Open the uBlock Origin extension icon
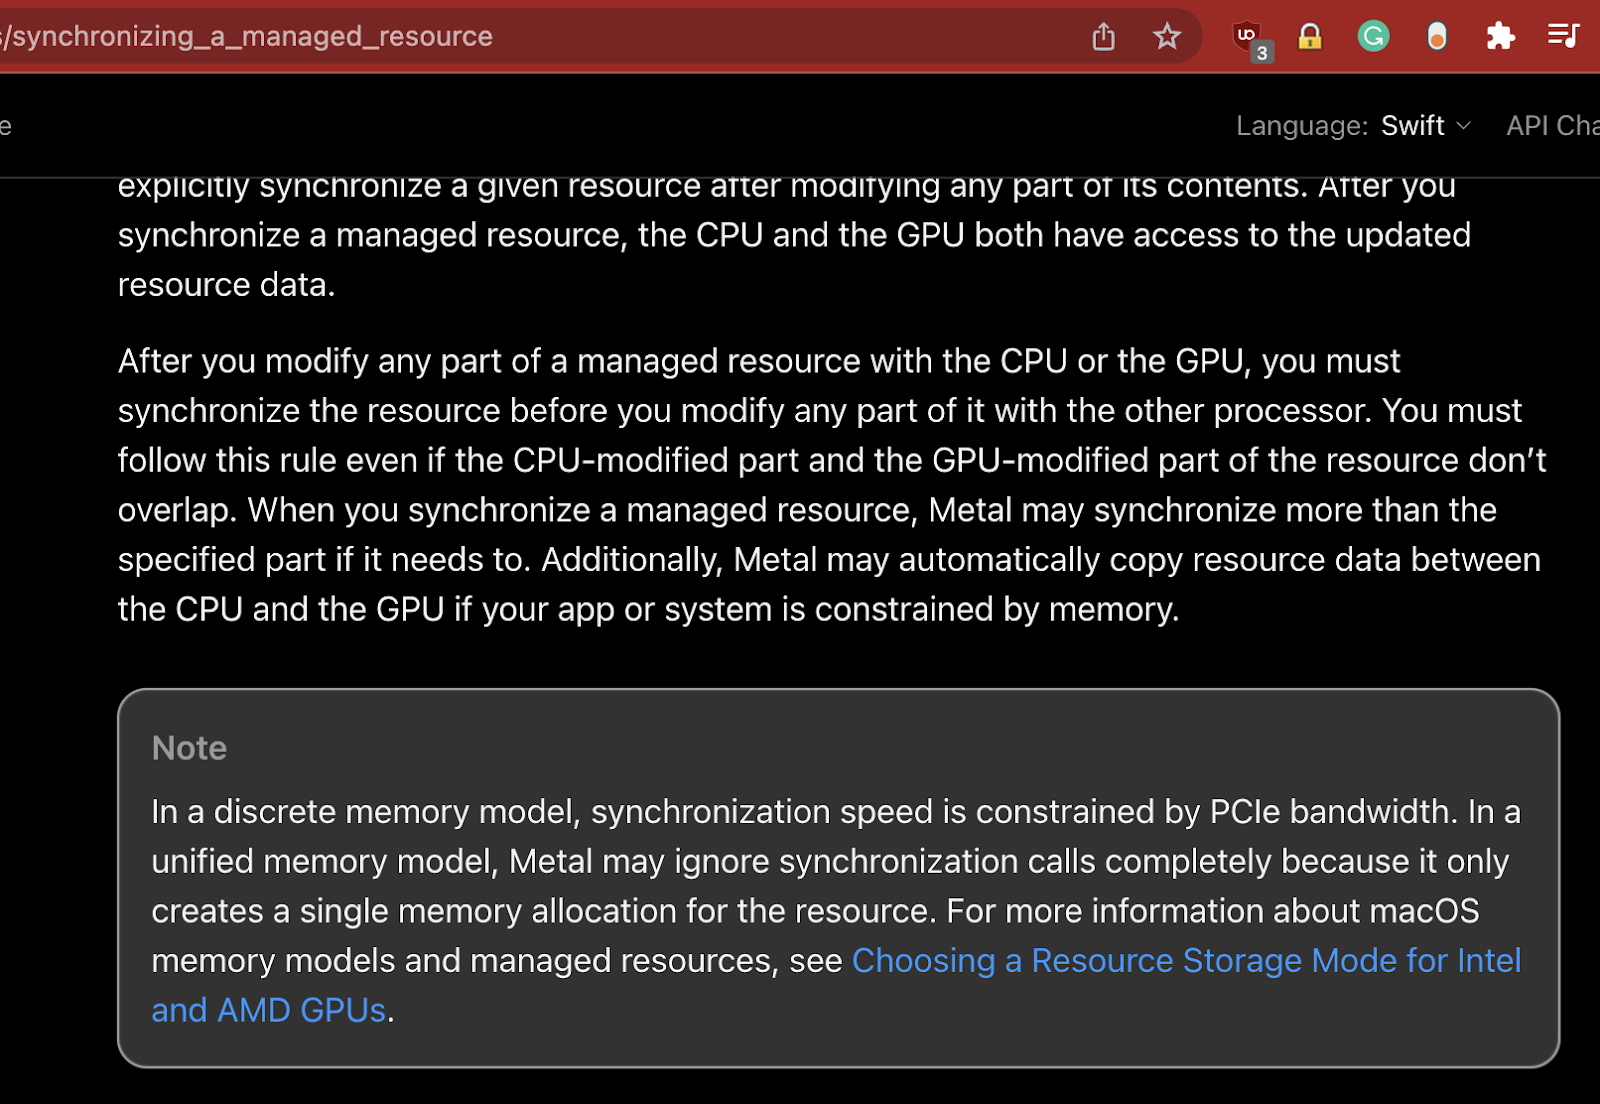This screenshot has width=1600, height=1104. [x=1250, y=39]
